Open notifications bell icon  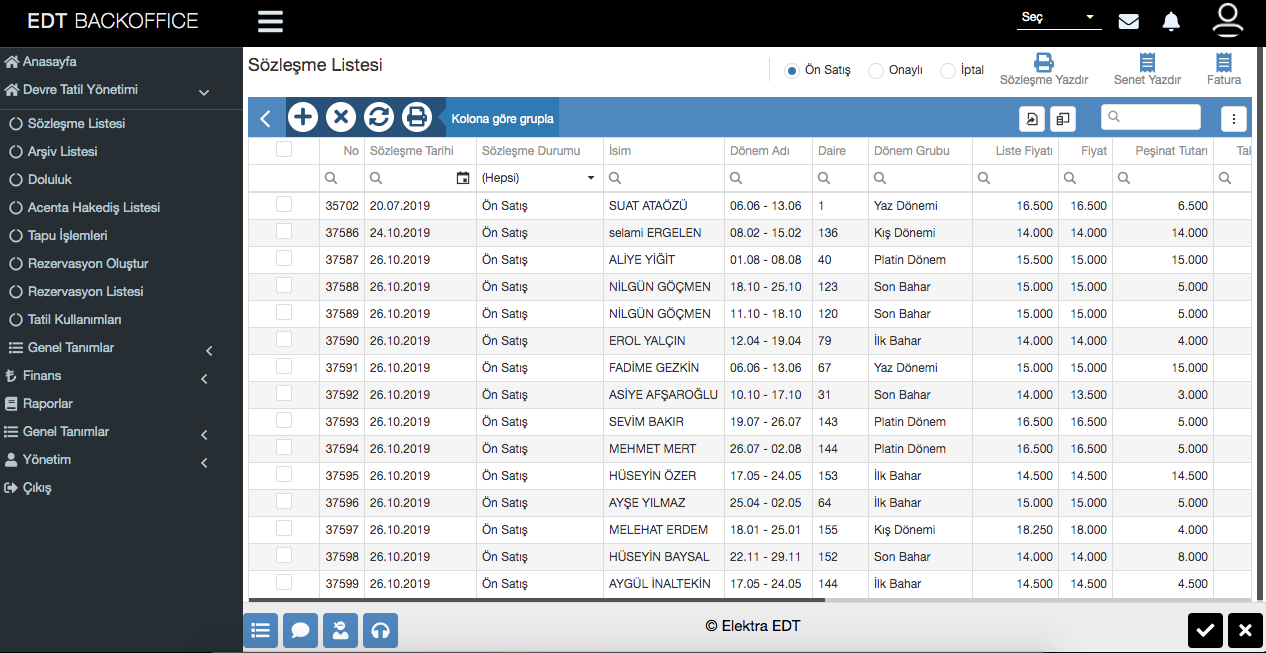[x=1171, y=21]
